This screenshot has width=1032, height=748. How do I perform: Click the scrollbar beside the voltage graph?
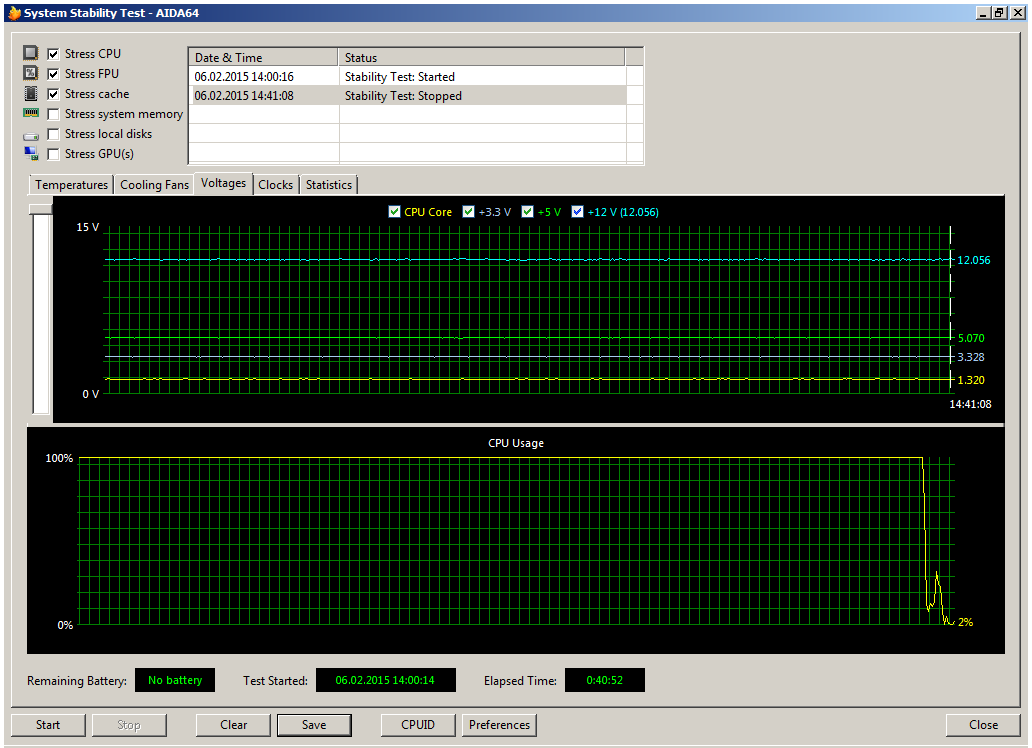point(40,310)
